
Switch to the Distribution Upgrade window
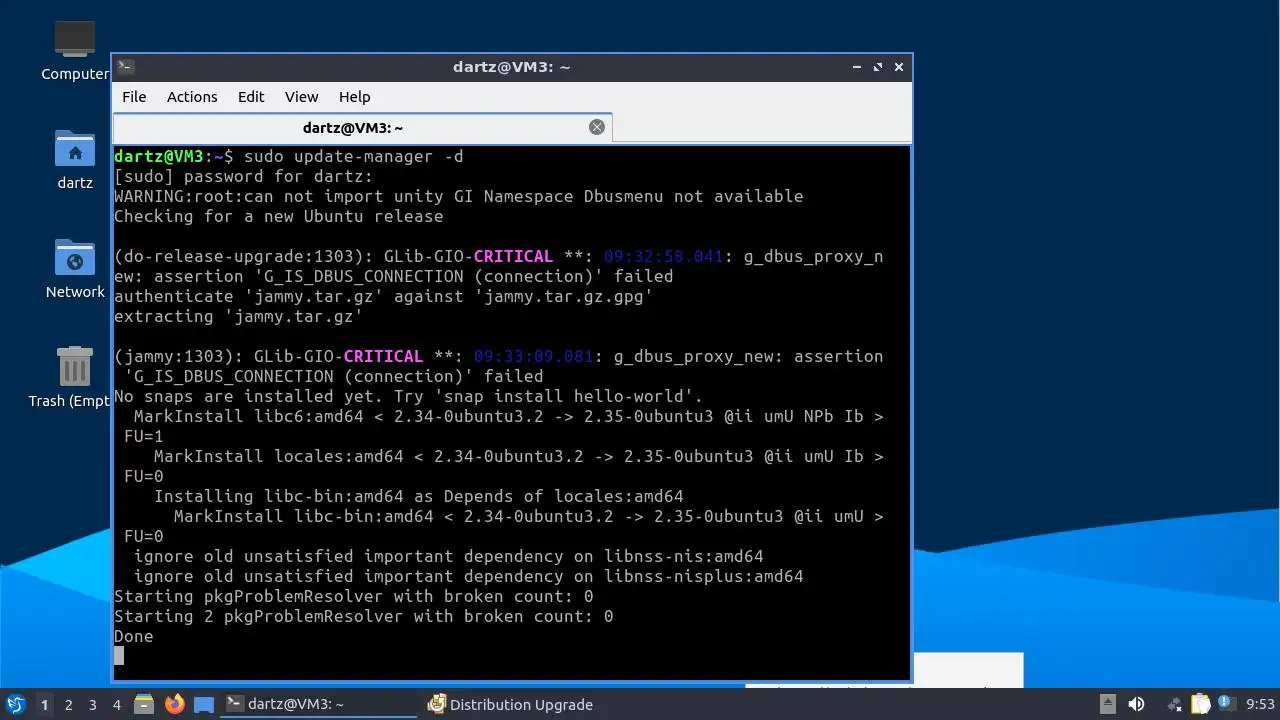pyautogui.click(x=520, y=704)
